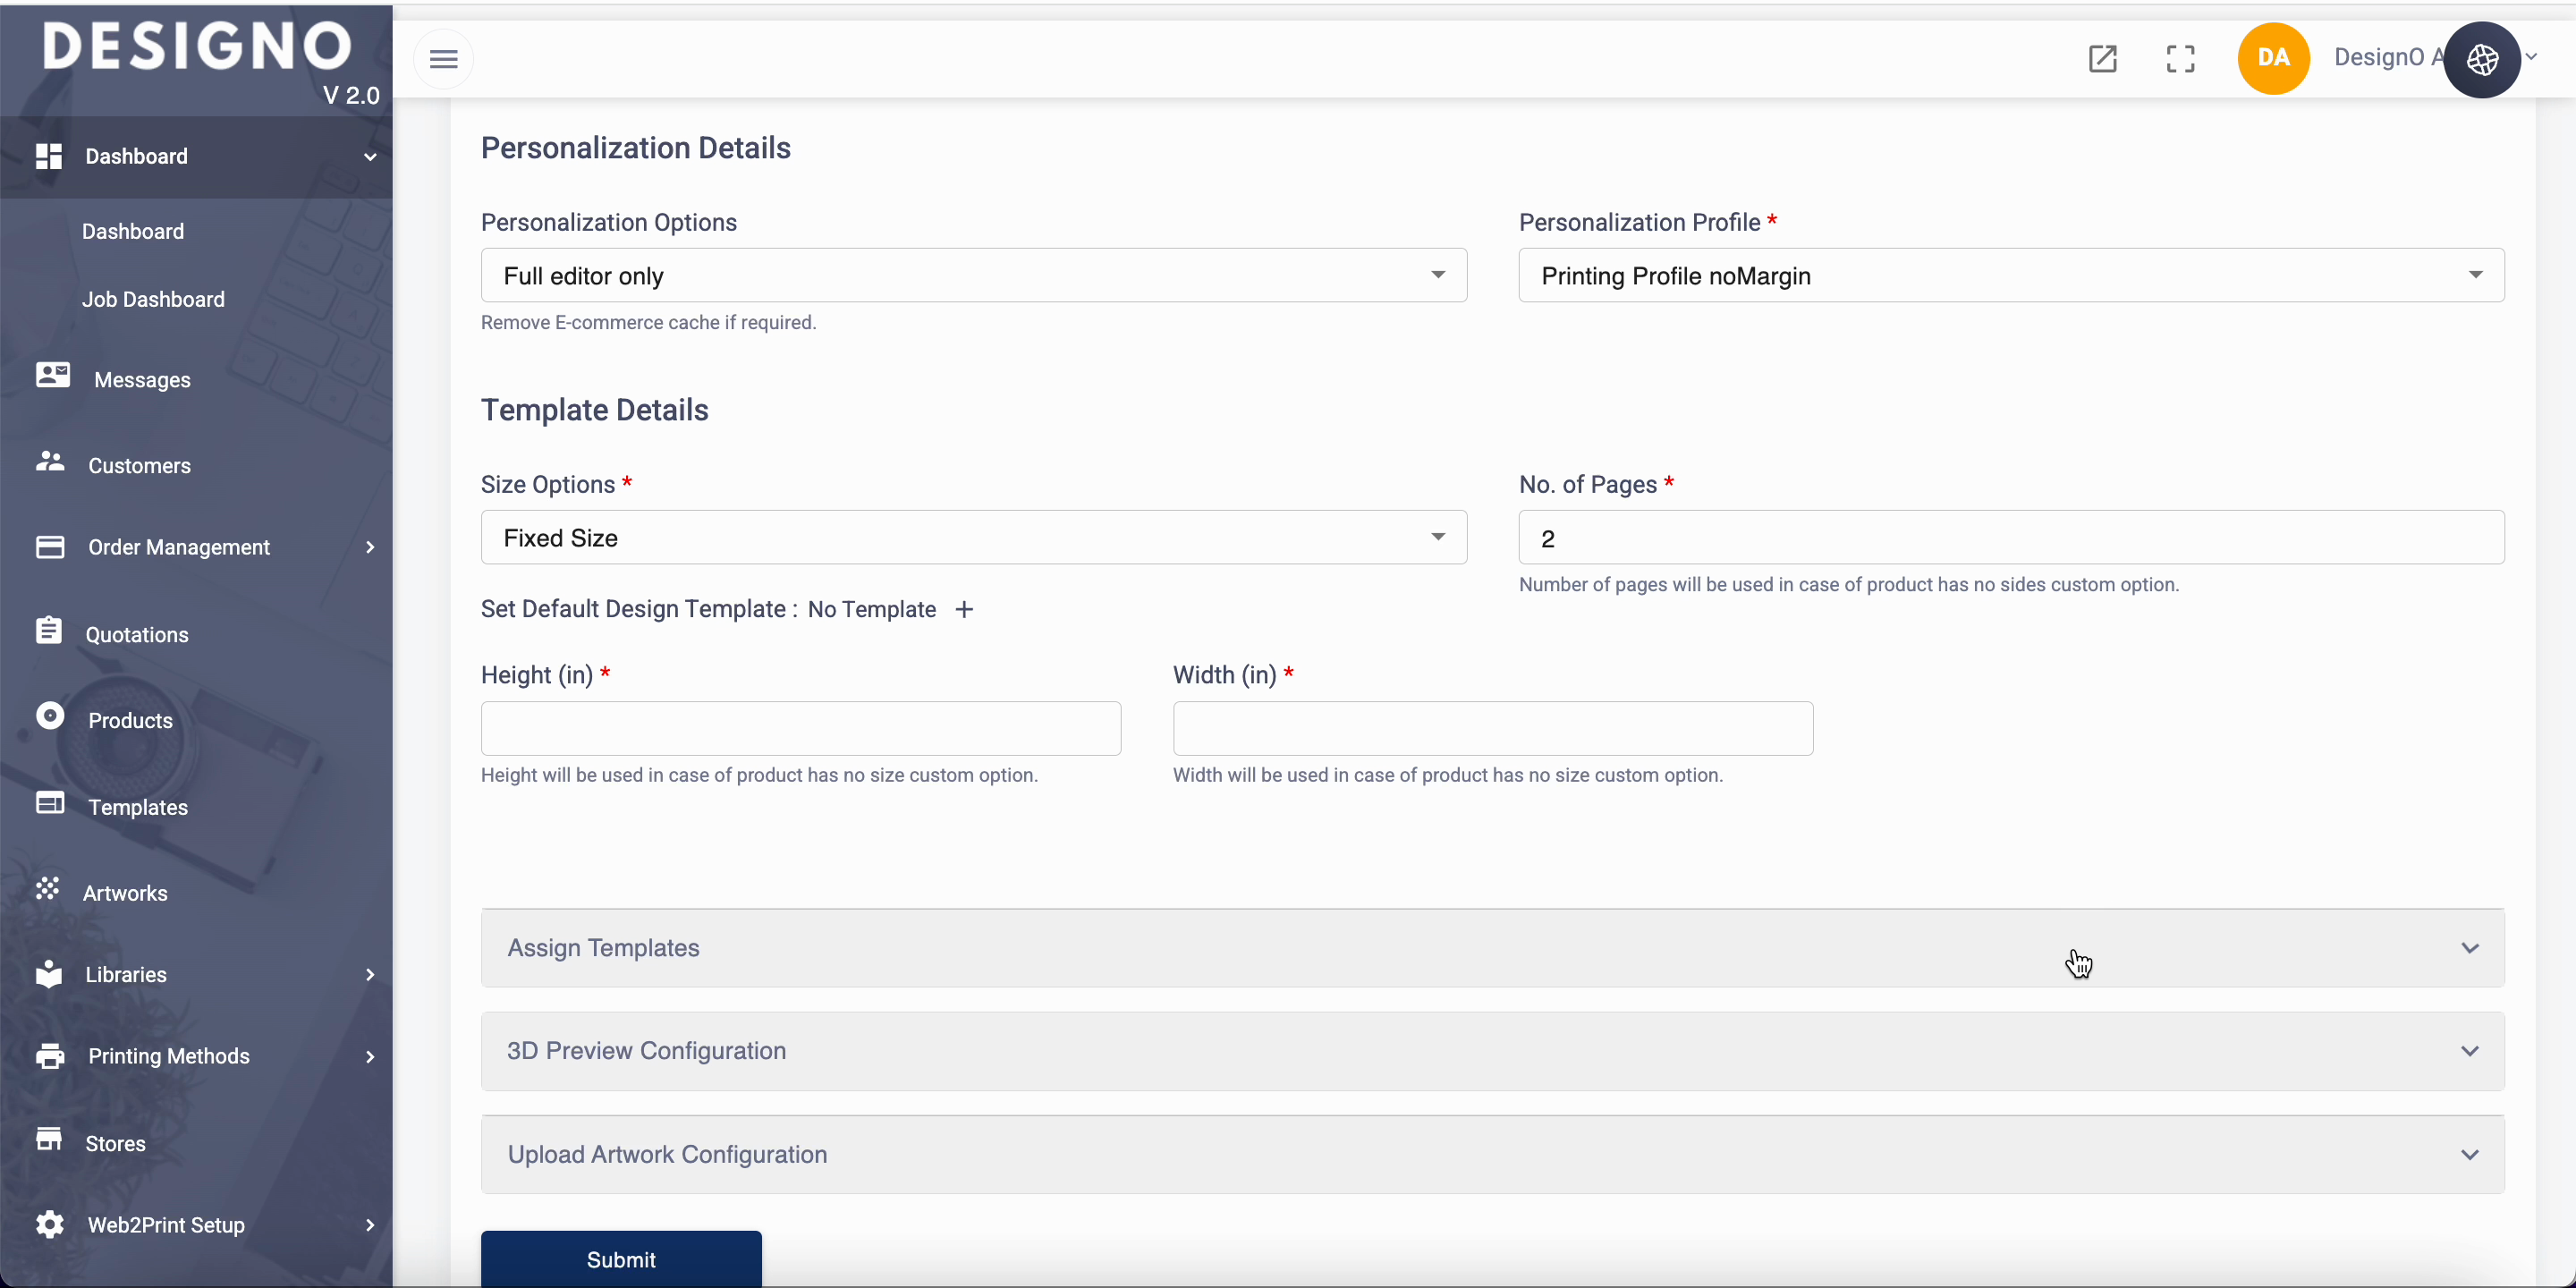Expand the 3D Preview Configuration section
2576x1288 pixels.
click(x=1492, y=1051)
